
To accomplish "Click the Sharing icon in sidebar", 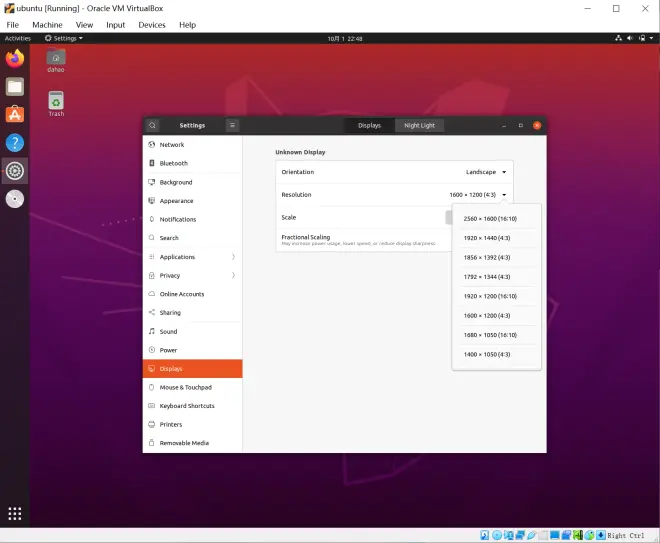I will point(152,312).
